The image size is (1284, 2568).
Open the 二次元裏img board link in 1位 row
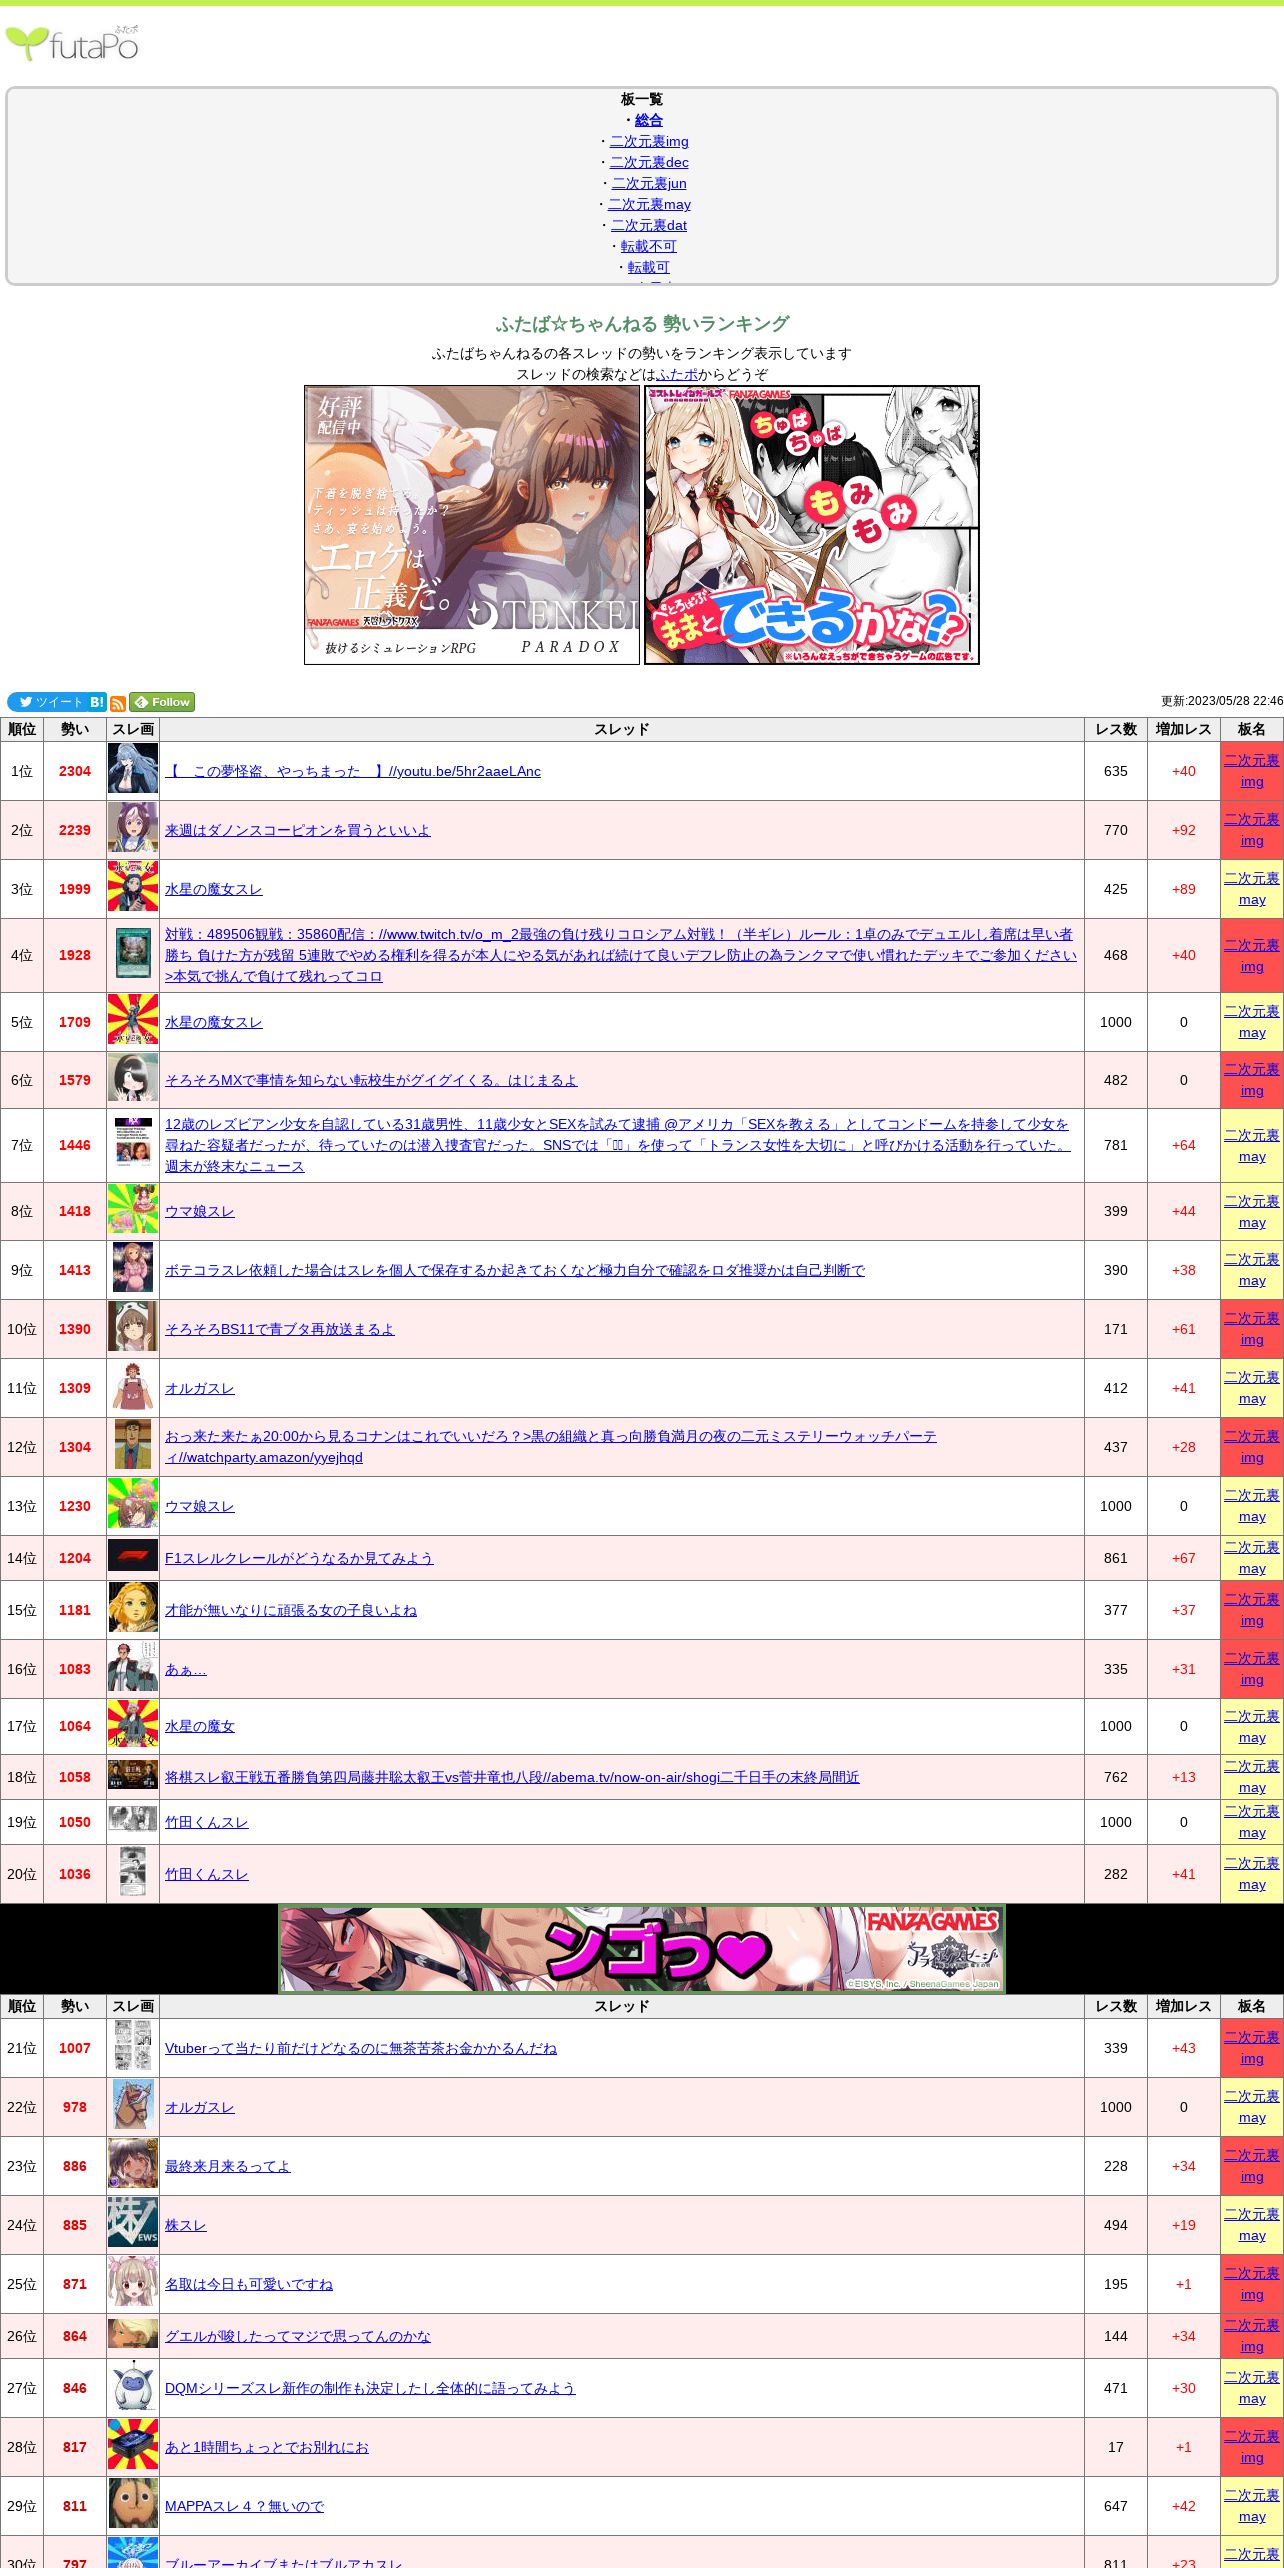[x=1252, y=771]
